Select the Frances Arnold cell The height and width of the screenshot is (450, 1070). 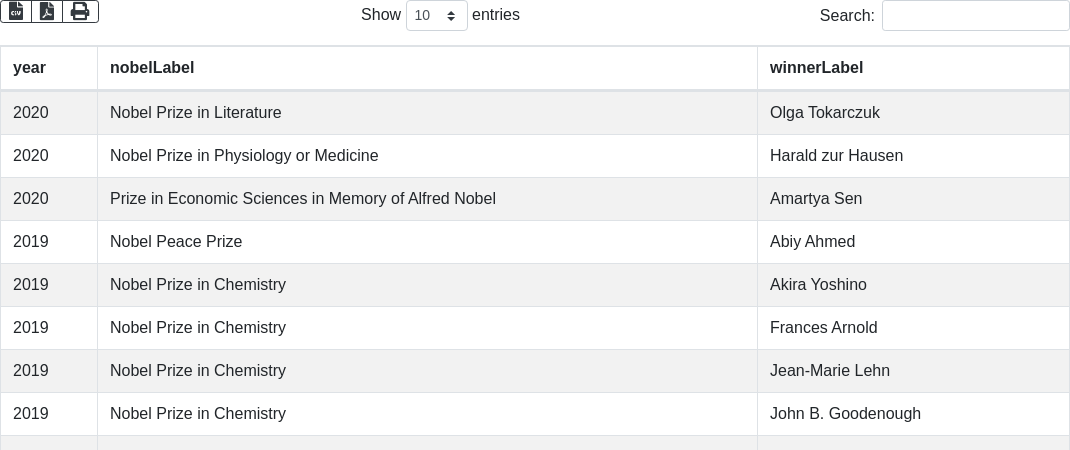[x=823, y=328]
